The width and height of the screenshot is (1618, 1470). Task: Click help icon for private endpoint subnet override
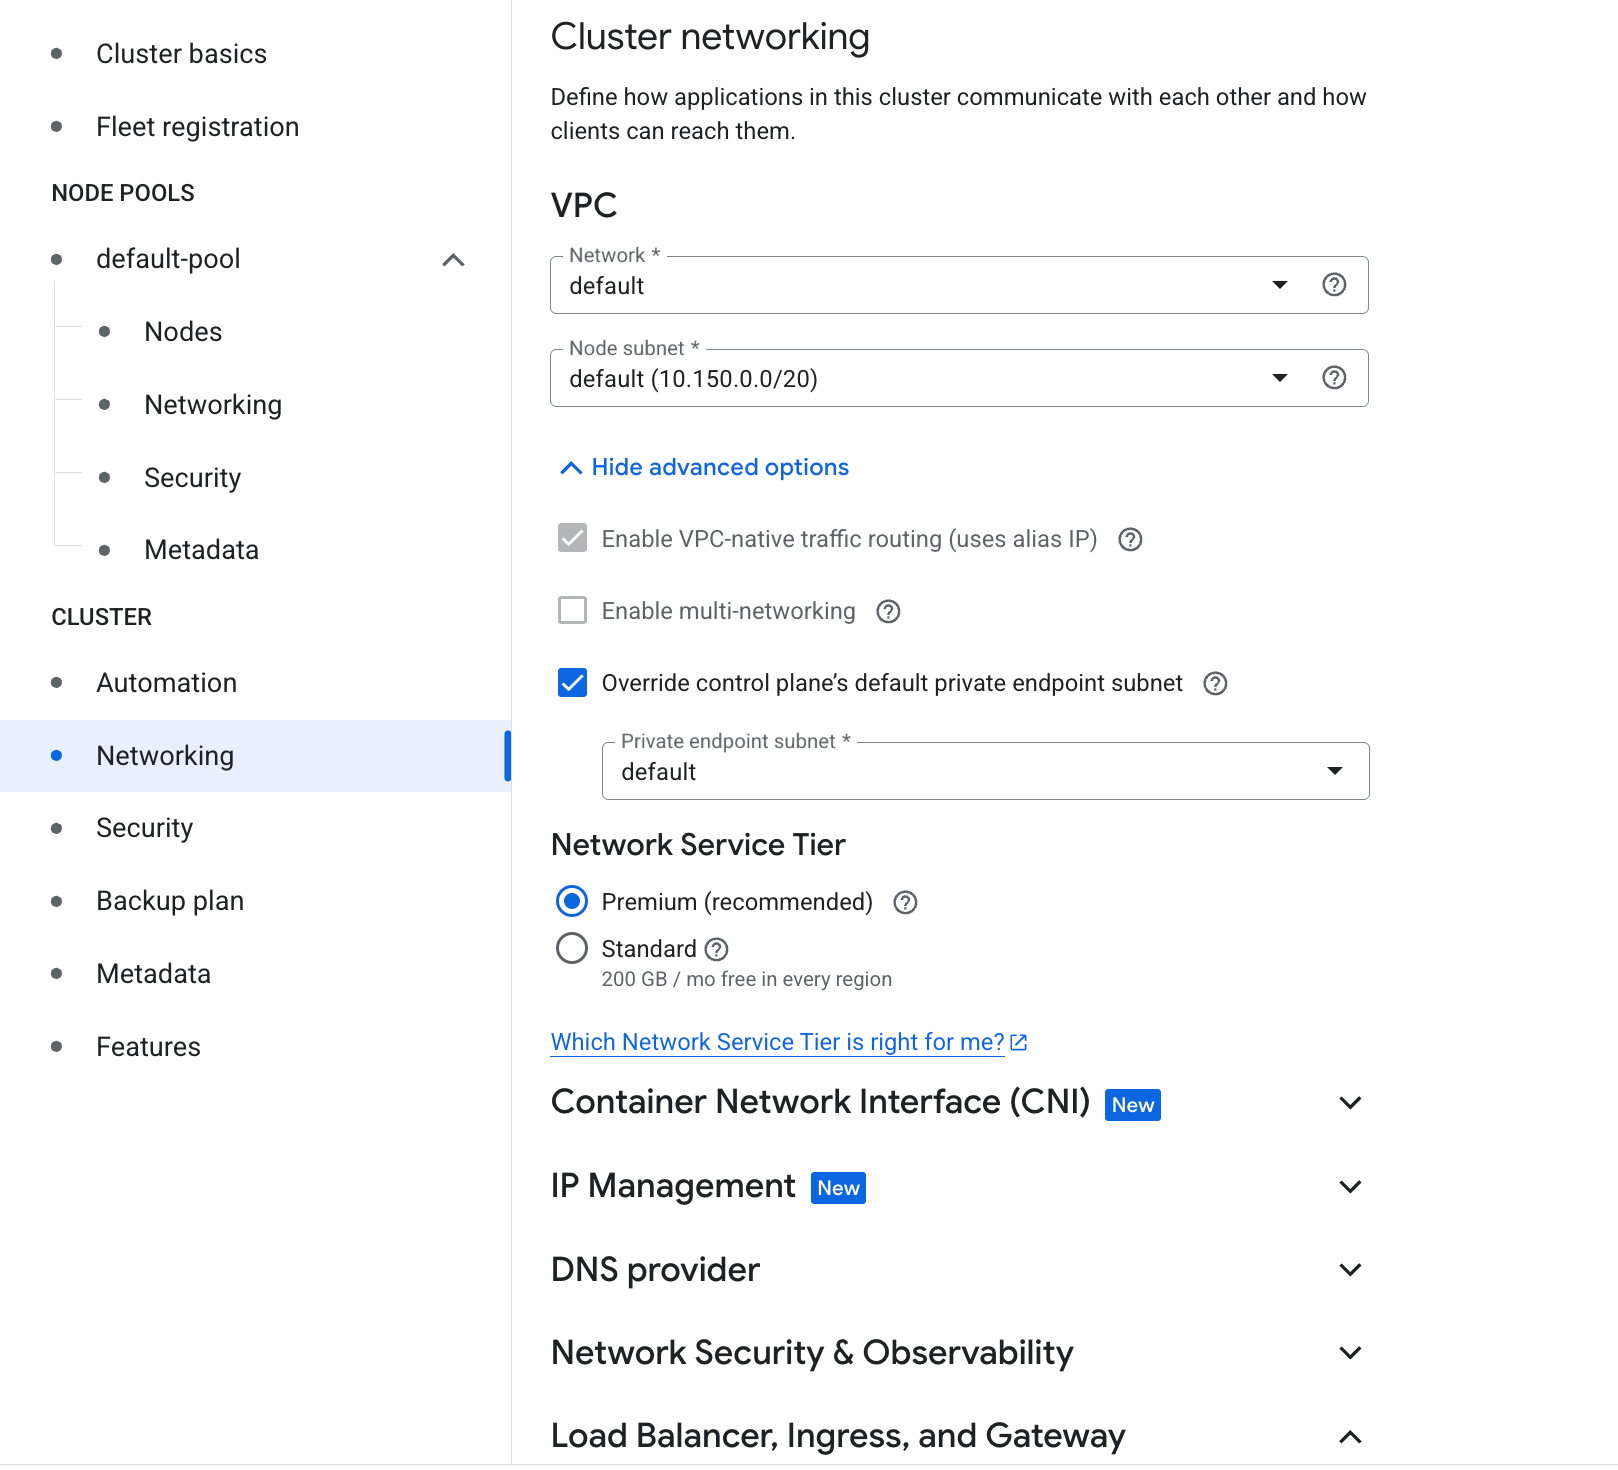[x=1216, y=683]
